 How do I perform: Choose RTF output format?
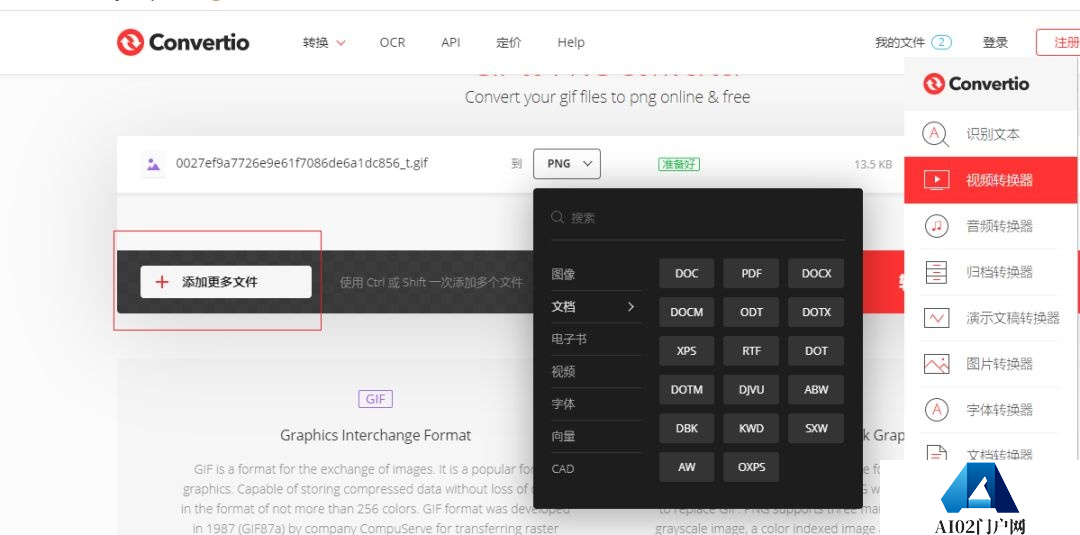(751, 350)
